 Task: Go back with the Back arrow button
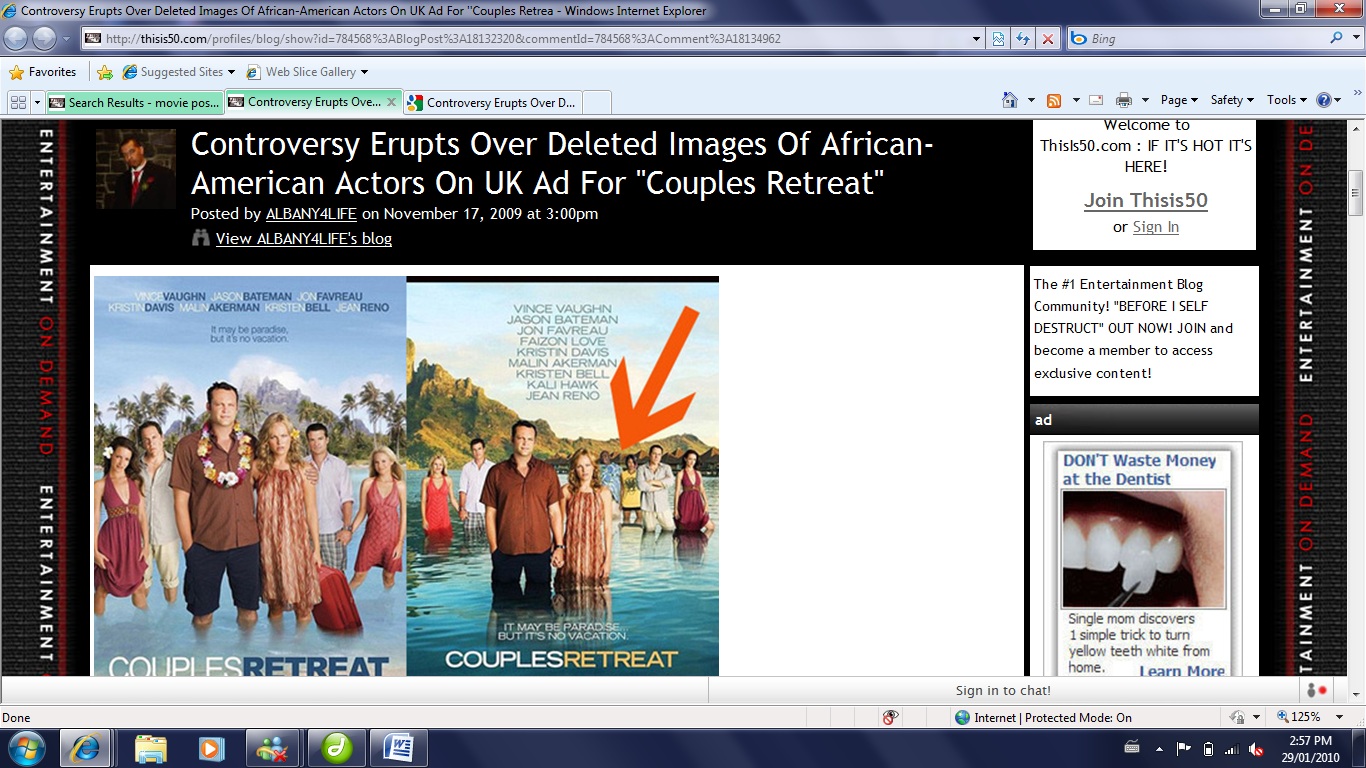pos(17,38)
